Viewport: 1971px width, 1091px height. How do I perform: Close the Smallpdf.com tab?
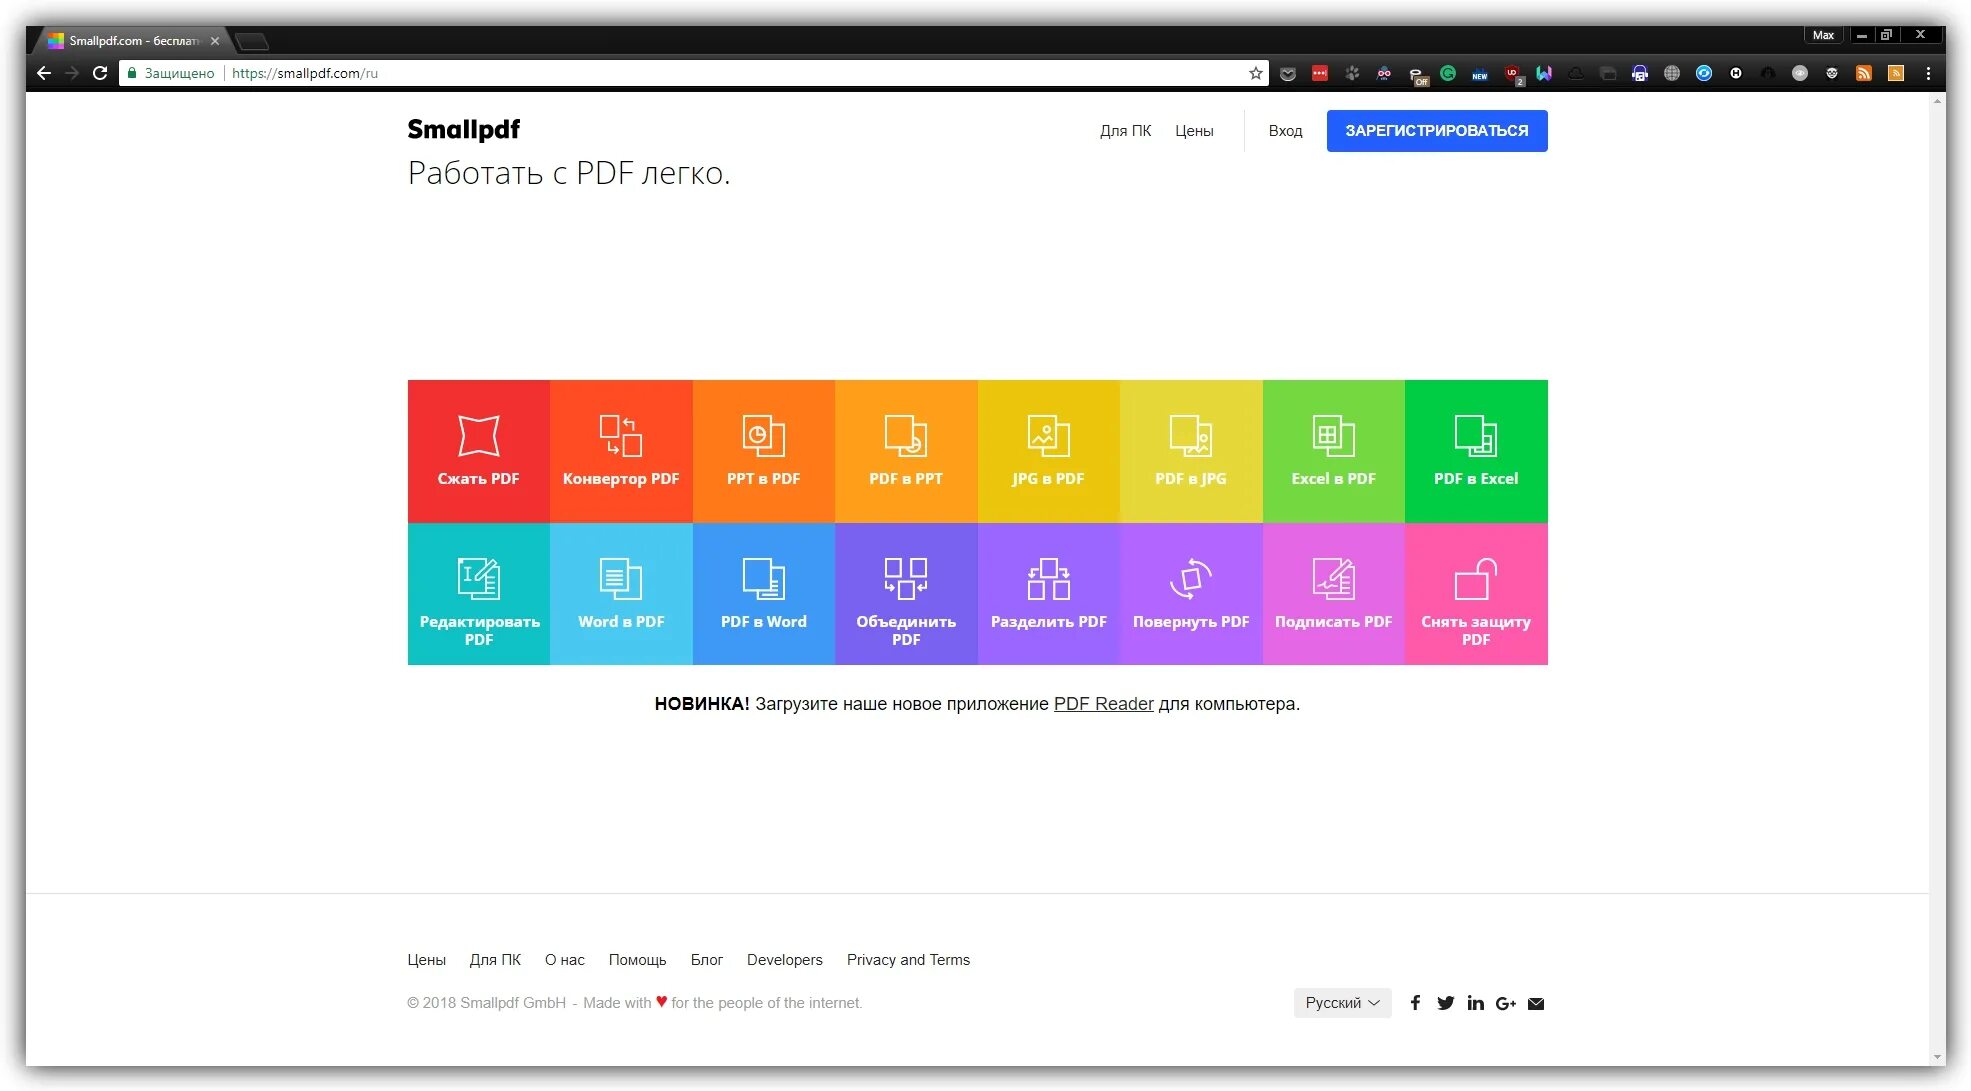(x=215, y=41)
